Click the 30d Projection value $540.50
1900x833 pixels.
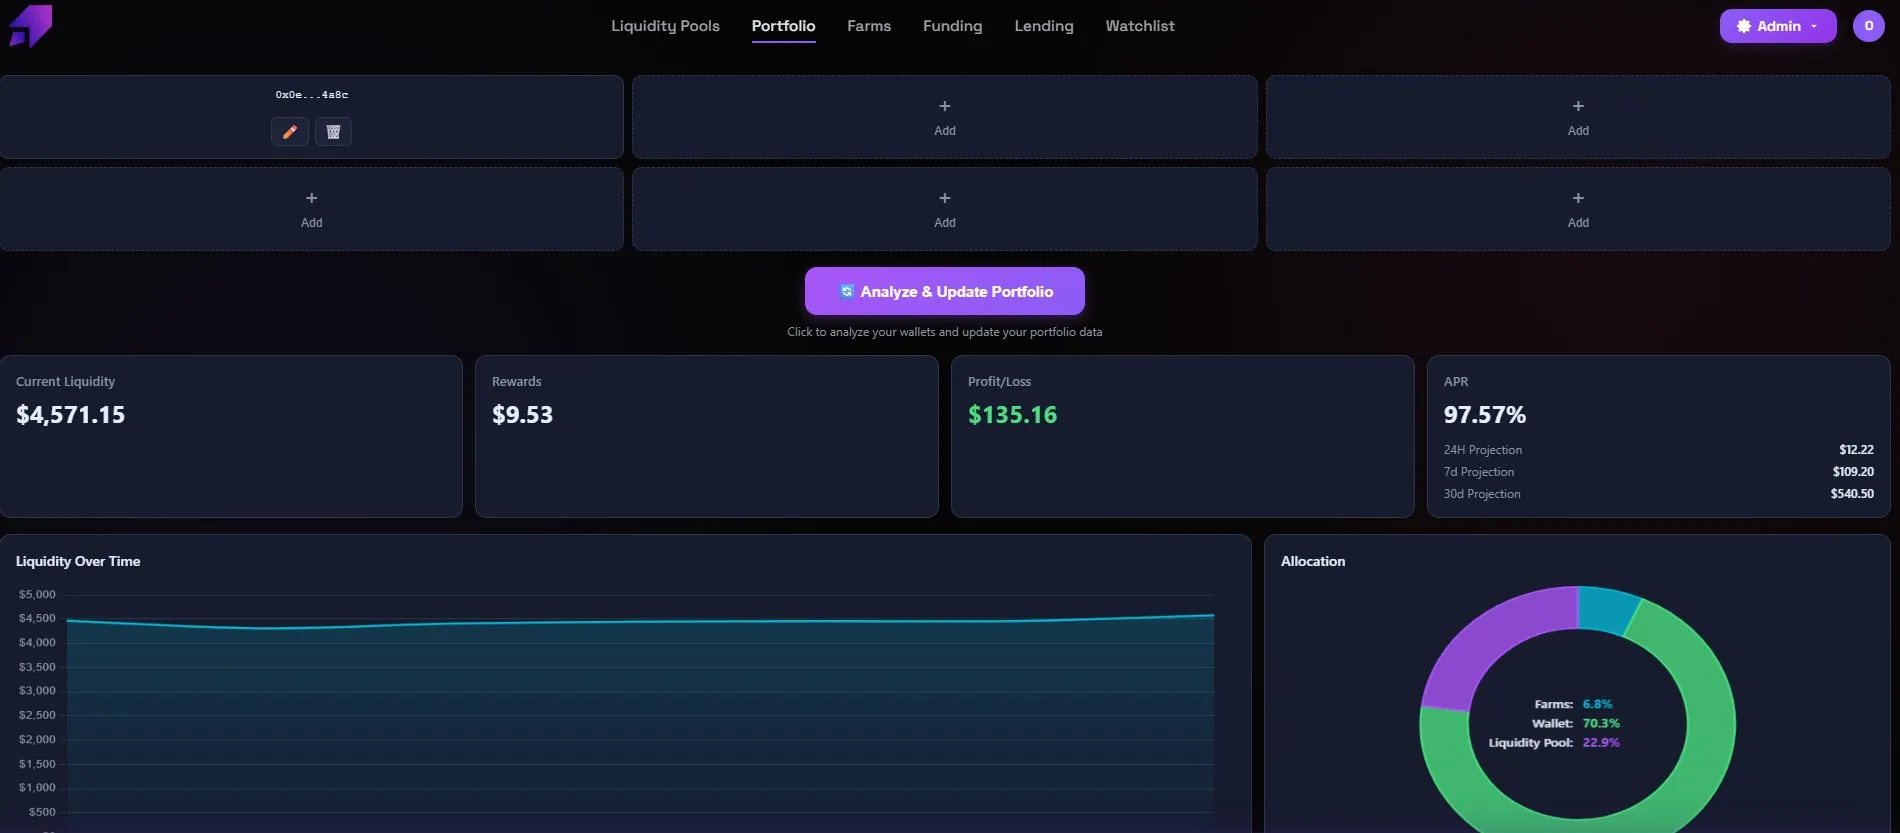[1852, 494]
